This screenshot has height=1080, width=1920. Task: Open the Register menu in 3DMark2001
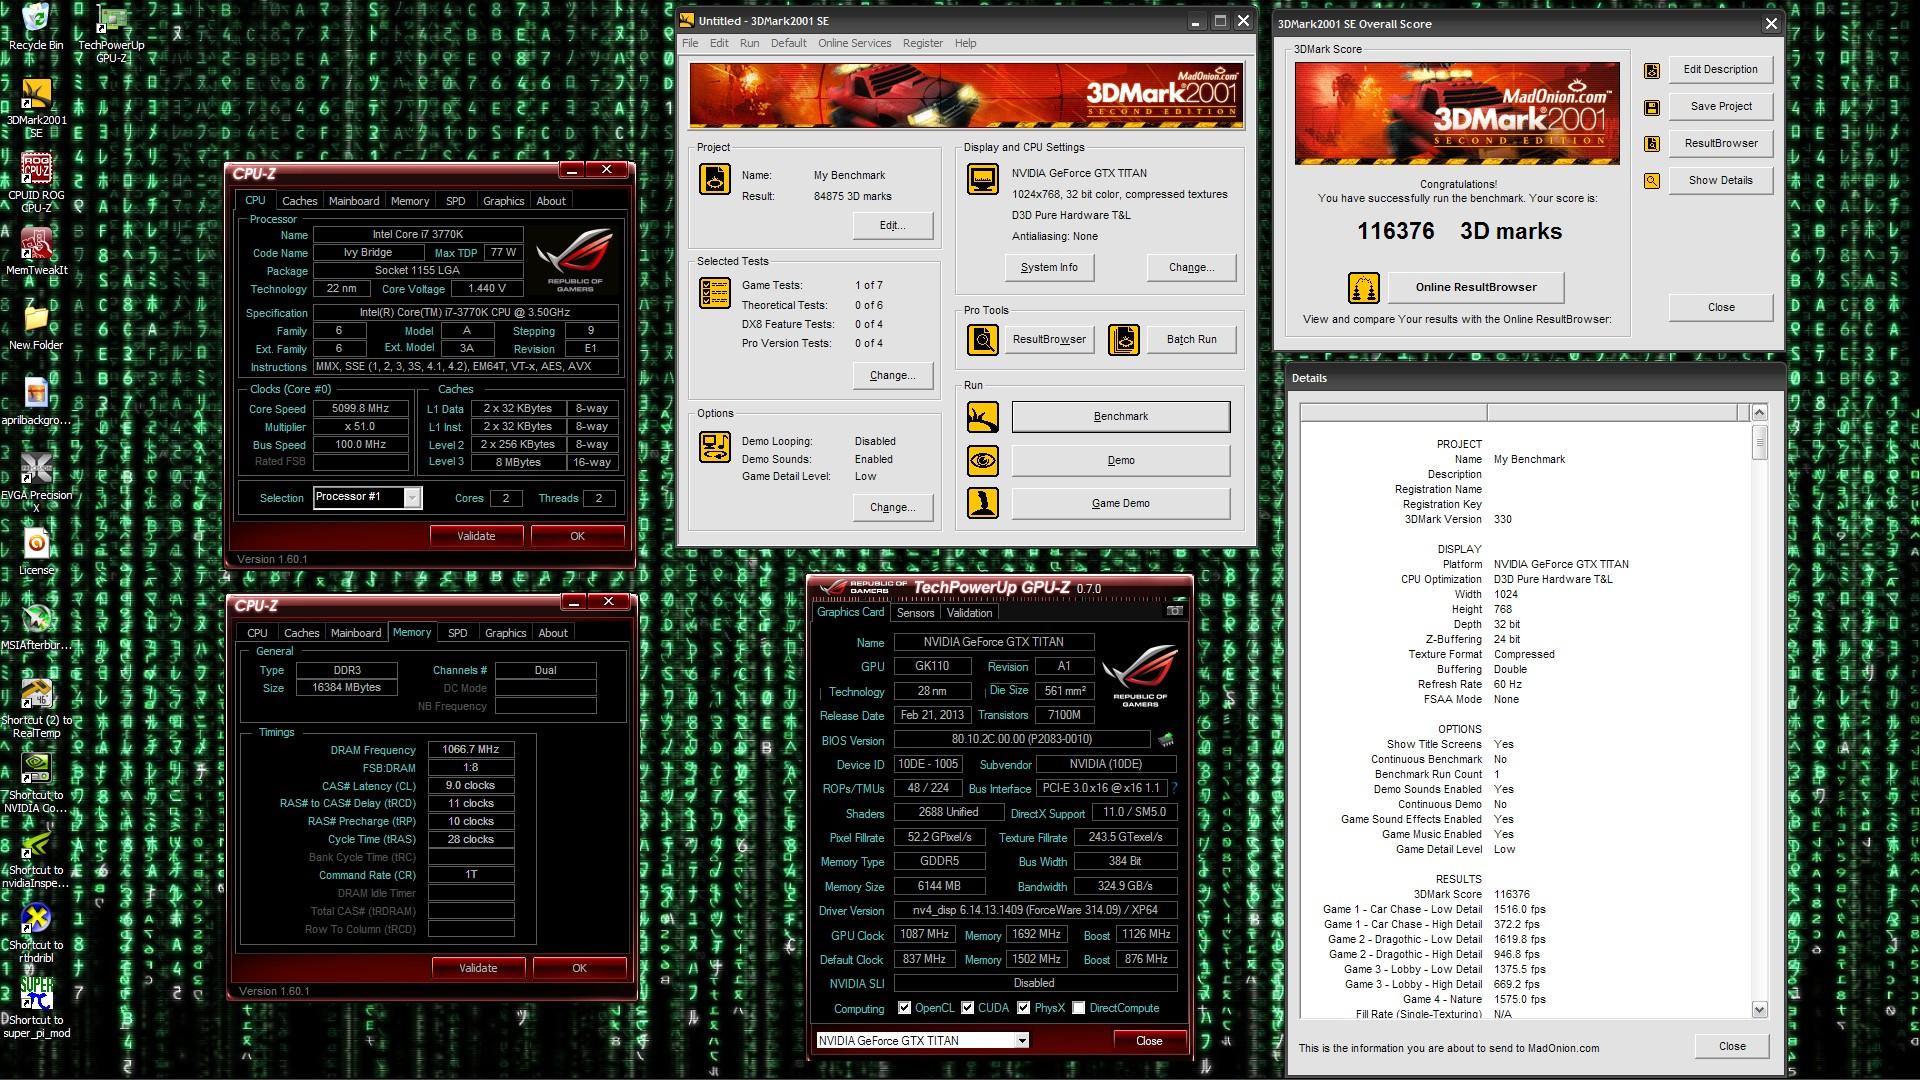click(x=922, y=43)
